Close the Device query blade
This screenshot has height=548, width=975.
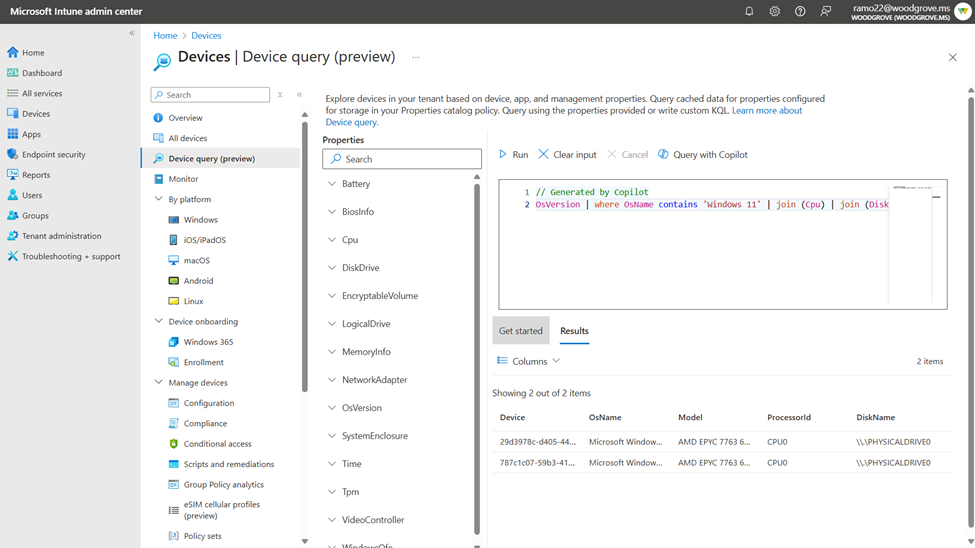point(953,57)
